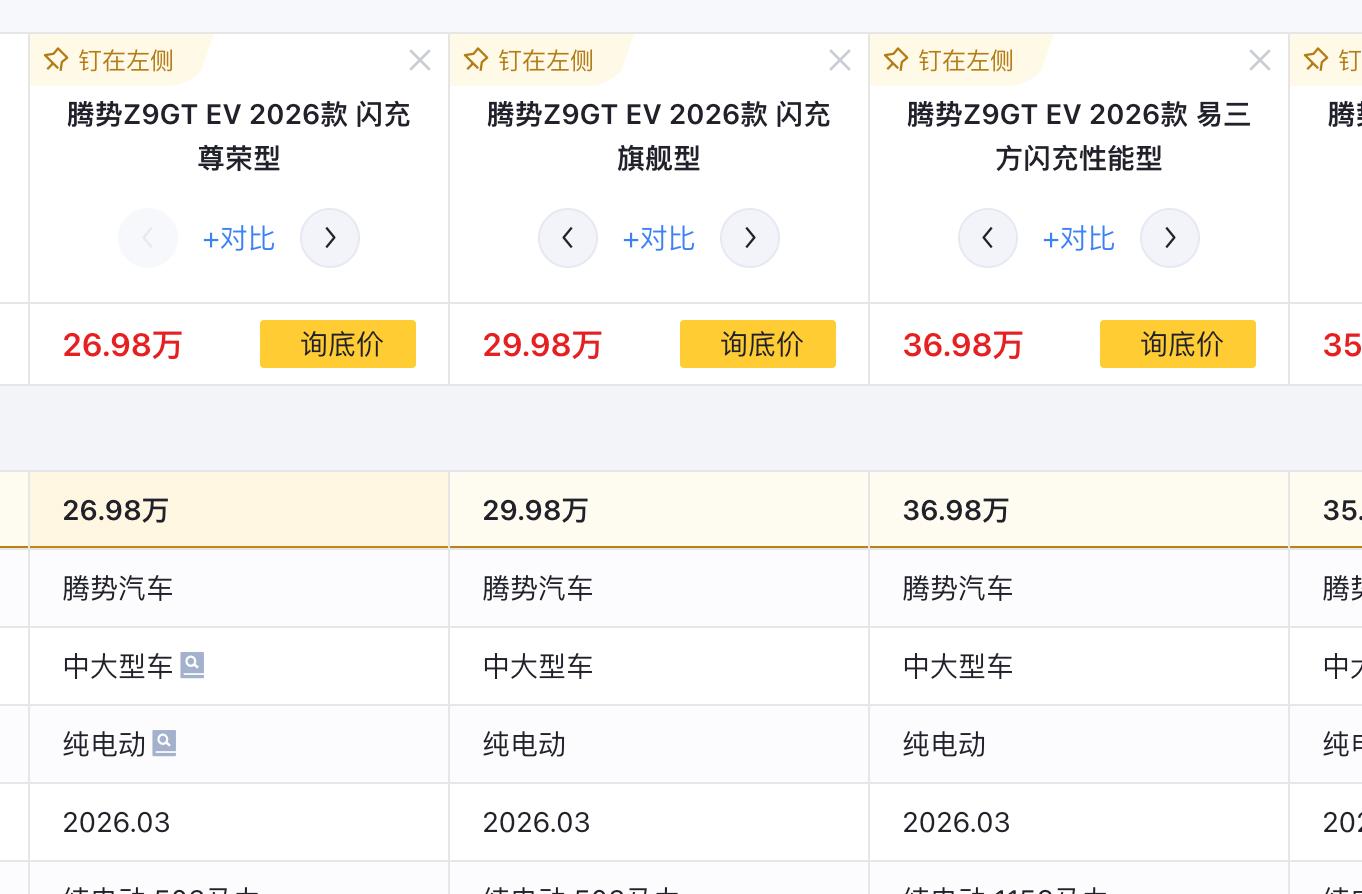This screenshot has width=1362, height=894.
Task: Remove 闪充旗舰型 from comparison
Action: [x=840, y=61]
